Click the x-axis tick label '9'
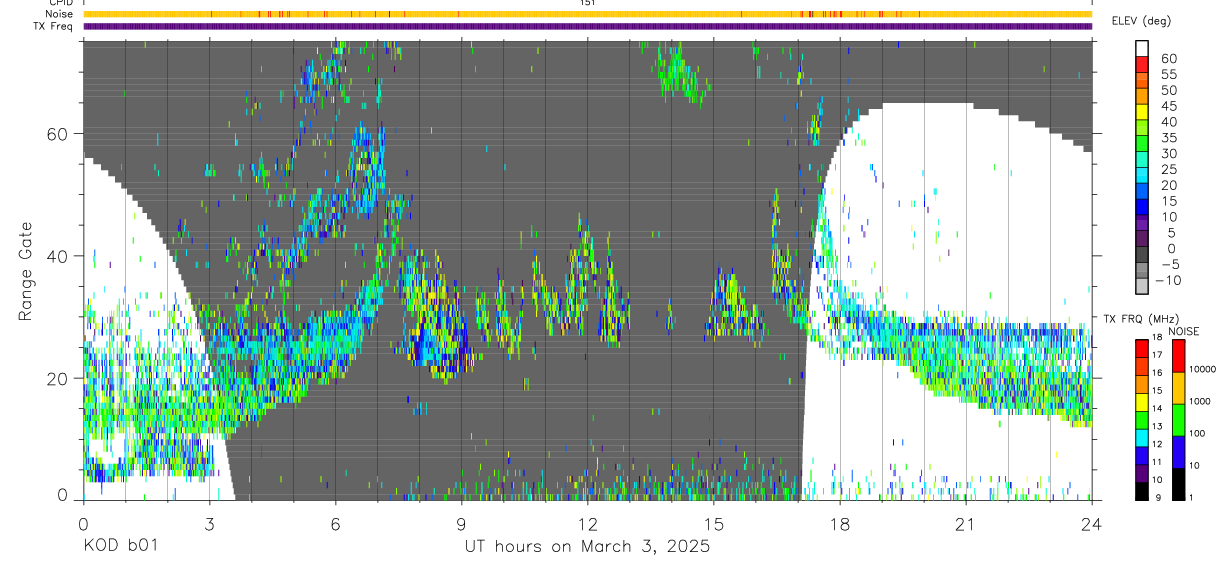This screenshot has width=1228, height=567. click(x=461, y=523)
